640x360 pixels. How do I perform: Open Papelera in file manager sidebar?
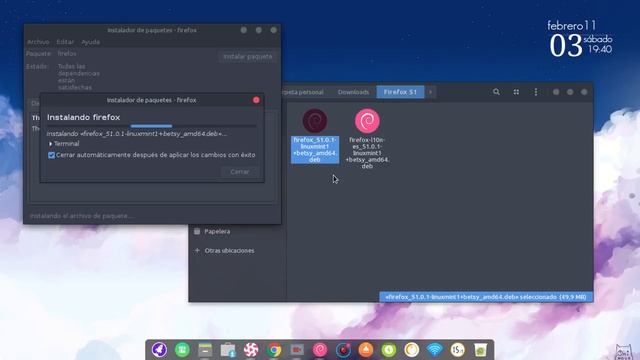pyautogui.click(x=217, y=231)
